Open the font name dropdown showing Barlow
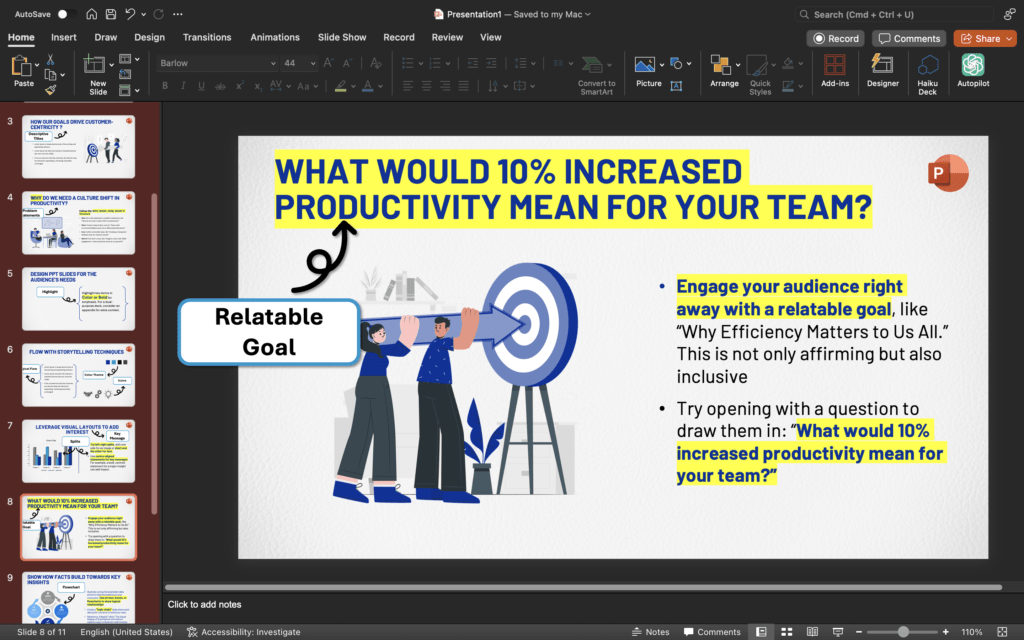This screenshot has width=1024, height=640. [x=272, y=63]
